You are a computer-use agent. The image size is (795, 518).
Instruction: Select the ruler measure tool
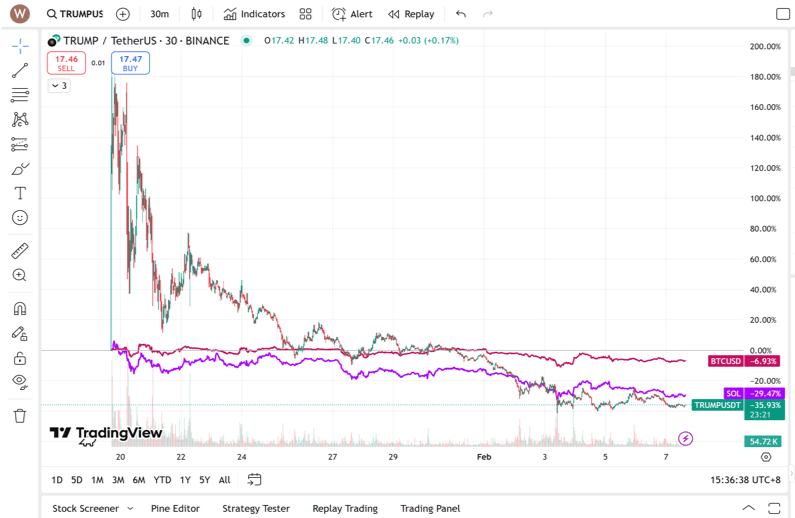pos(20,251)
